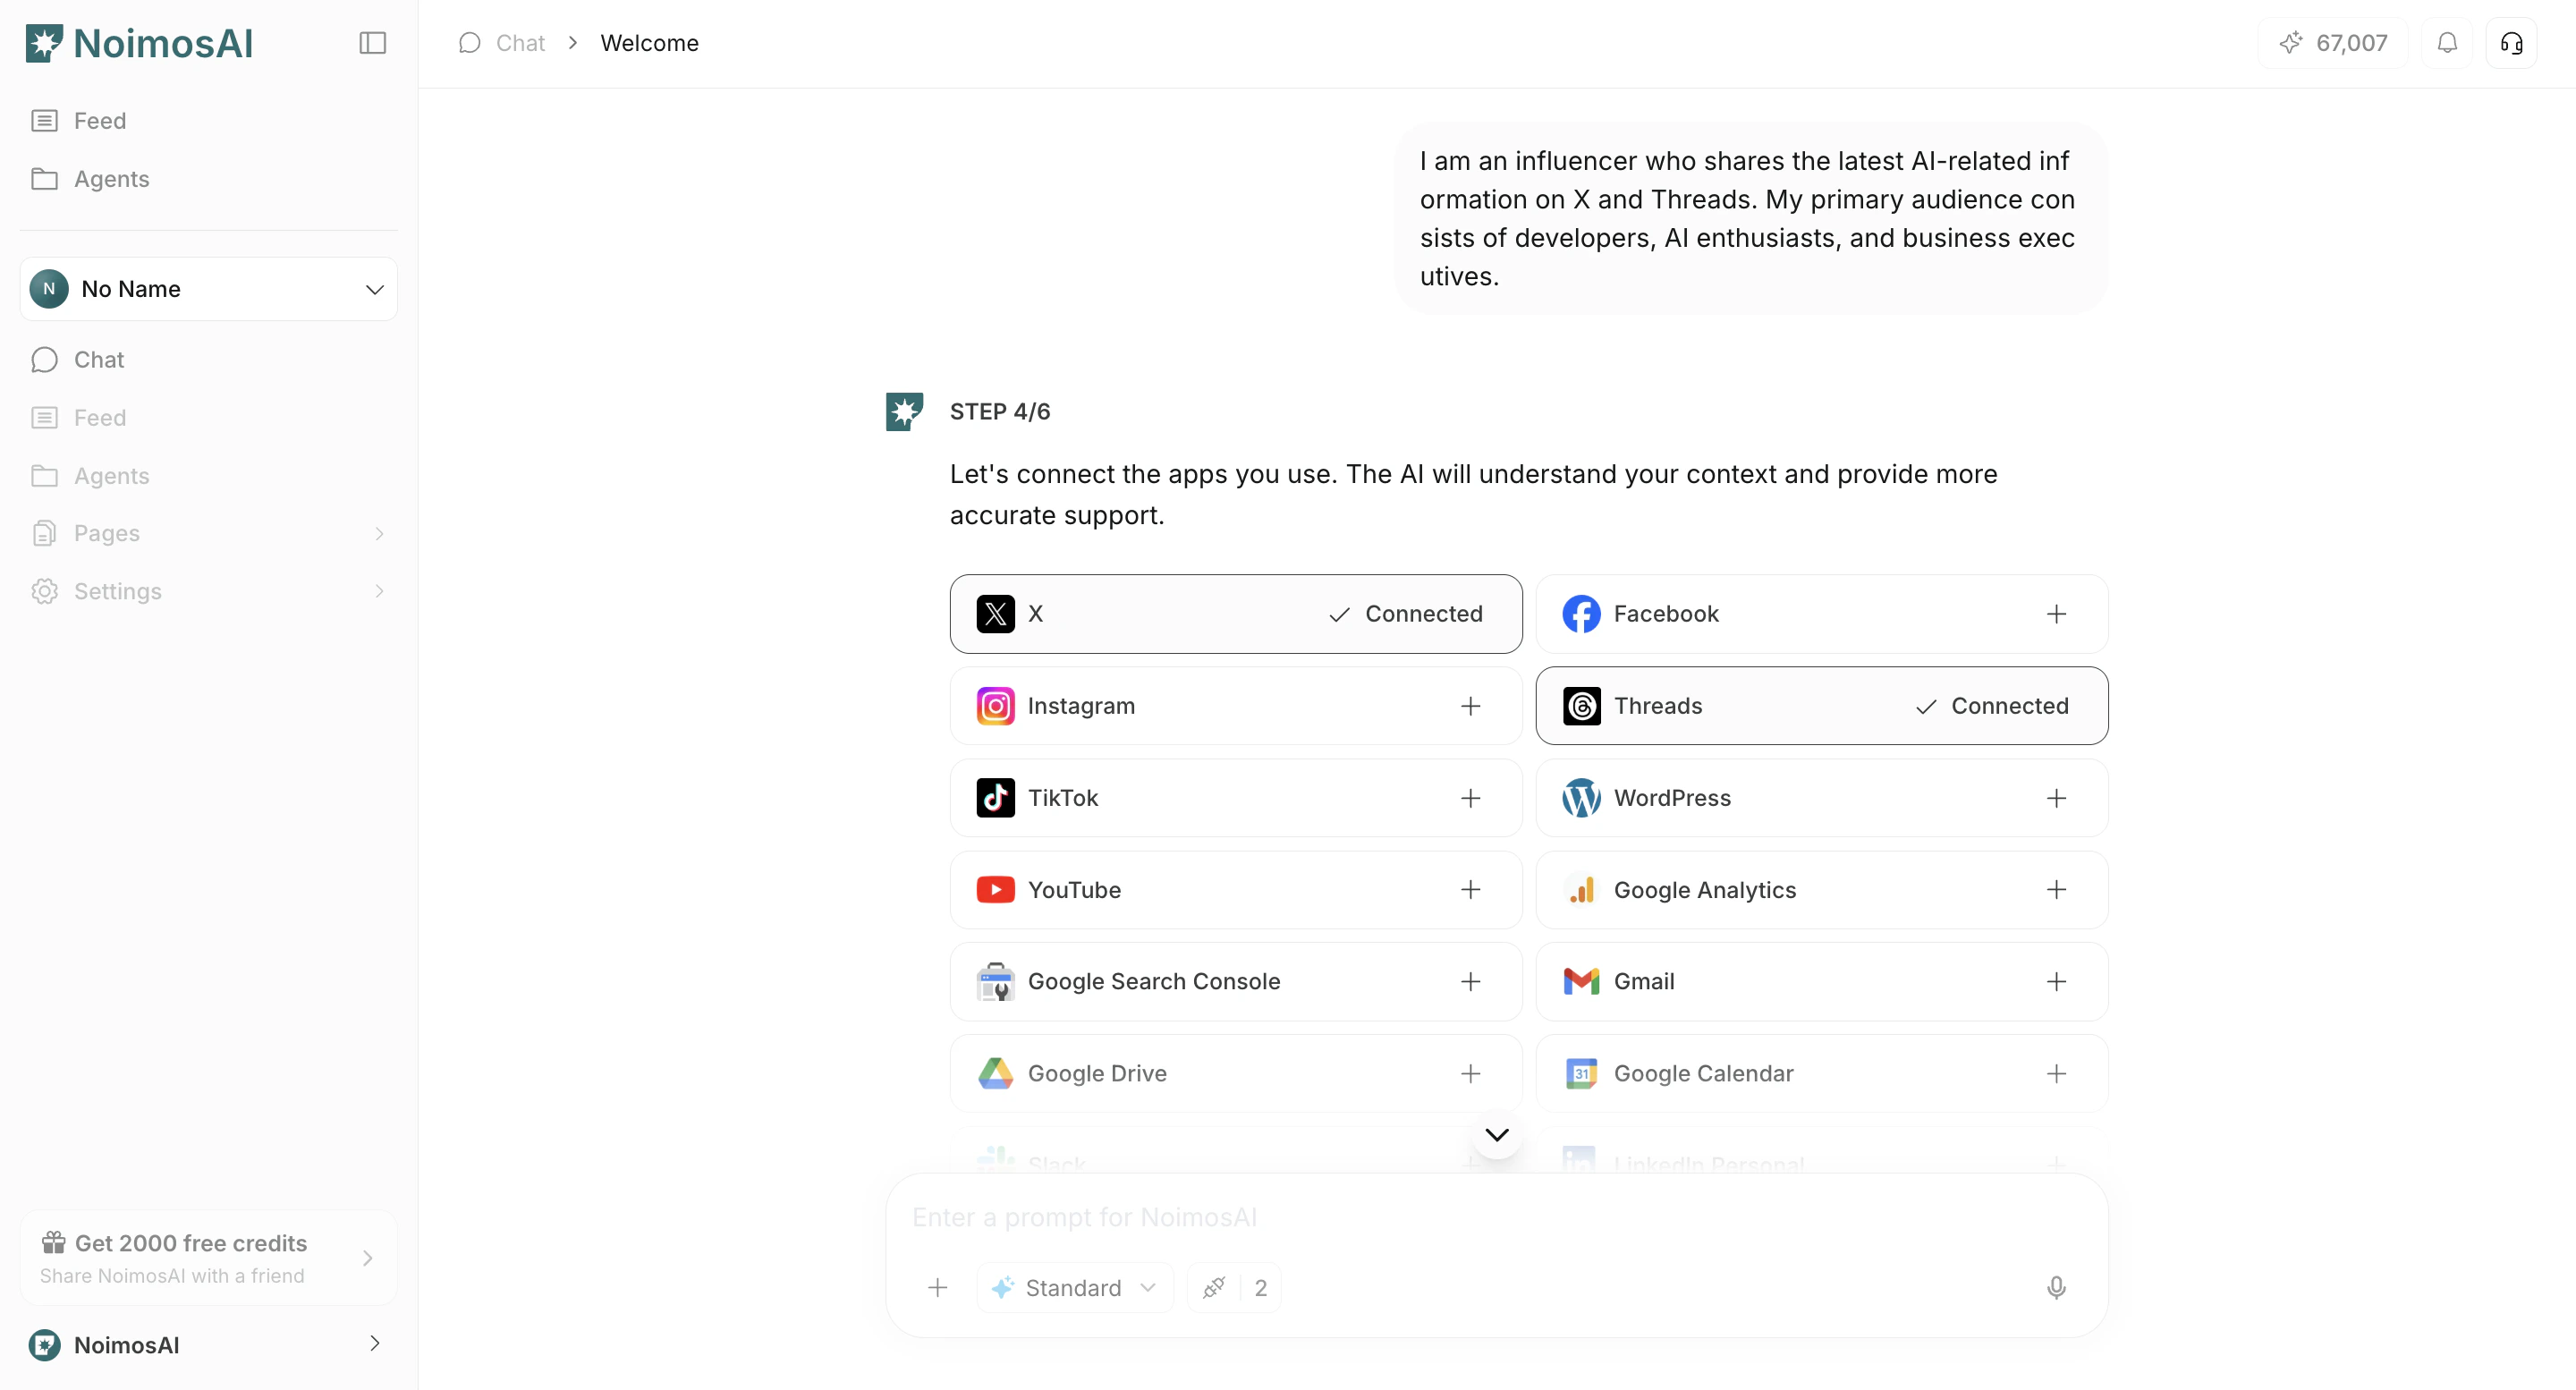Viewport: 2576px width, 1390px height.
Task: Disconnect Threads via its Connected status
Action: tap(1992, 706)
